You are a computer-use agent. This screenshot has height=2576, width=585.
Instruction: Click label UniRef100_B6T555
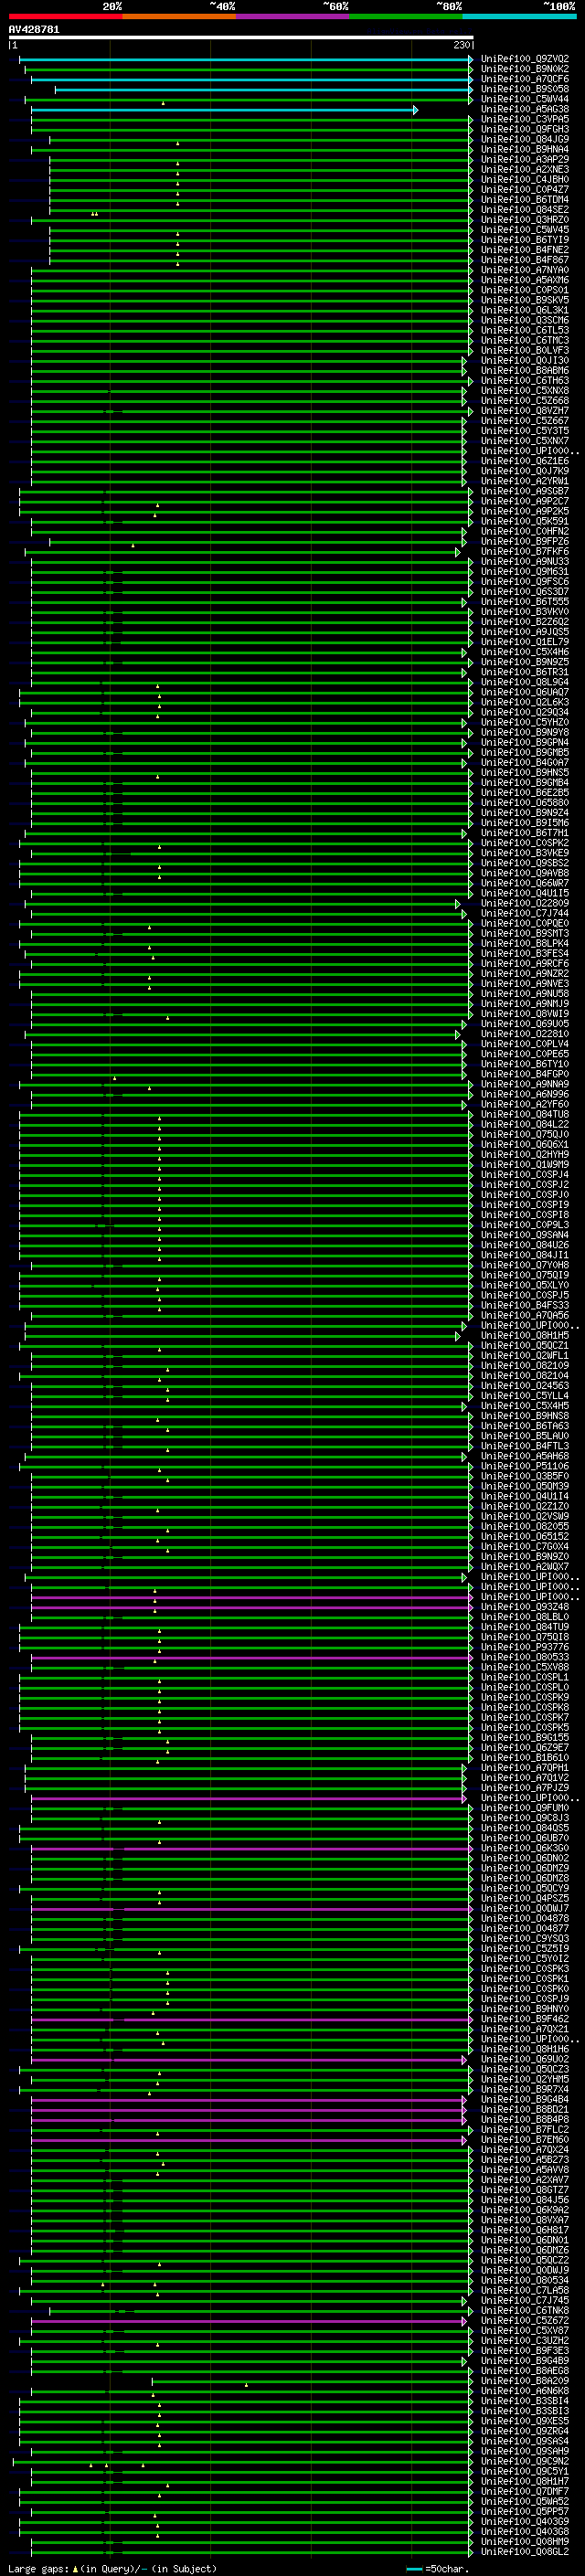click(525, 602)
